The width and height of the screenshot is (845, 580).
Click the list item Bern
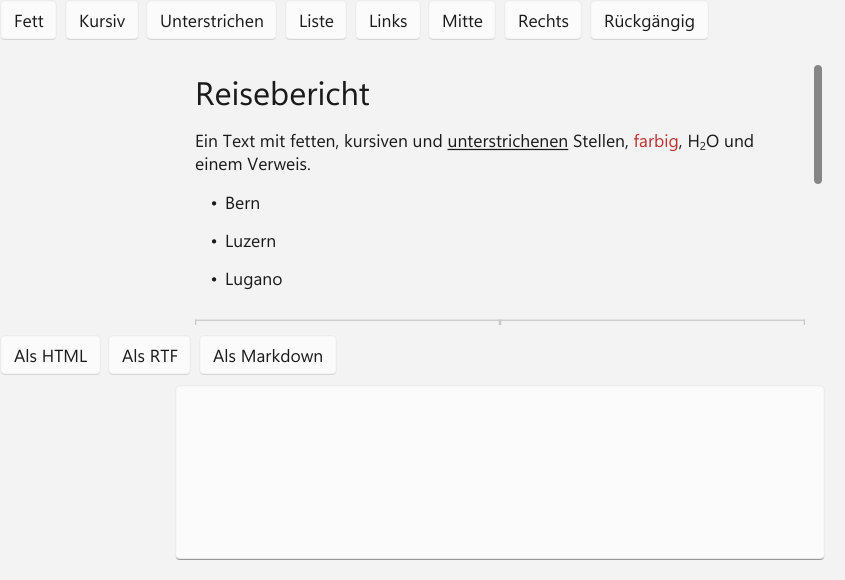click(x=243, y=203)
